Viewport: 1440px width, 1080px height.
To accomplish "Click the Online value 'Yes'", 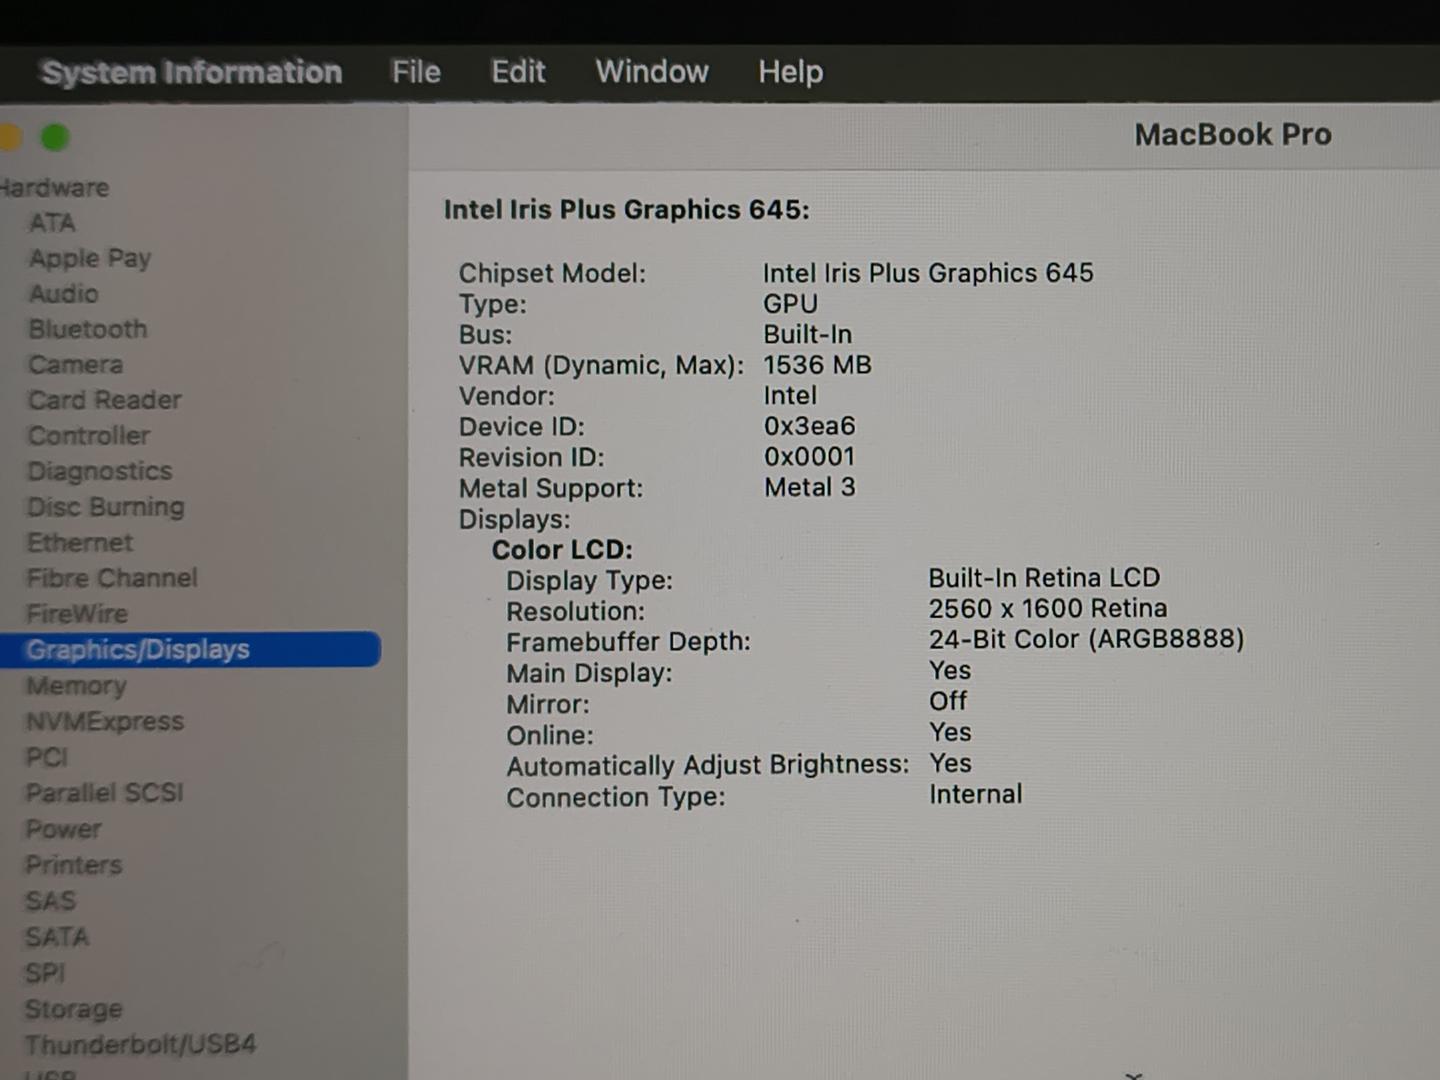I will click(950, 733).
